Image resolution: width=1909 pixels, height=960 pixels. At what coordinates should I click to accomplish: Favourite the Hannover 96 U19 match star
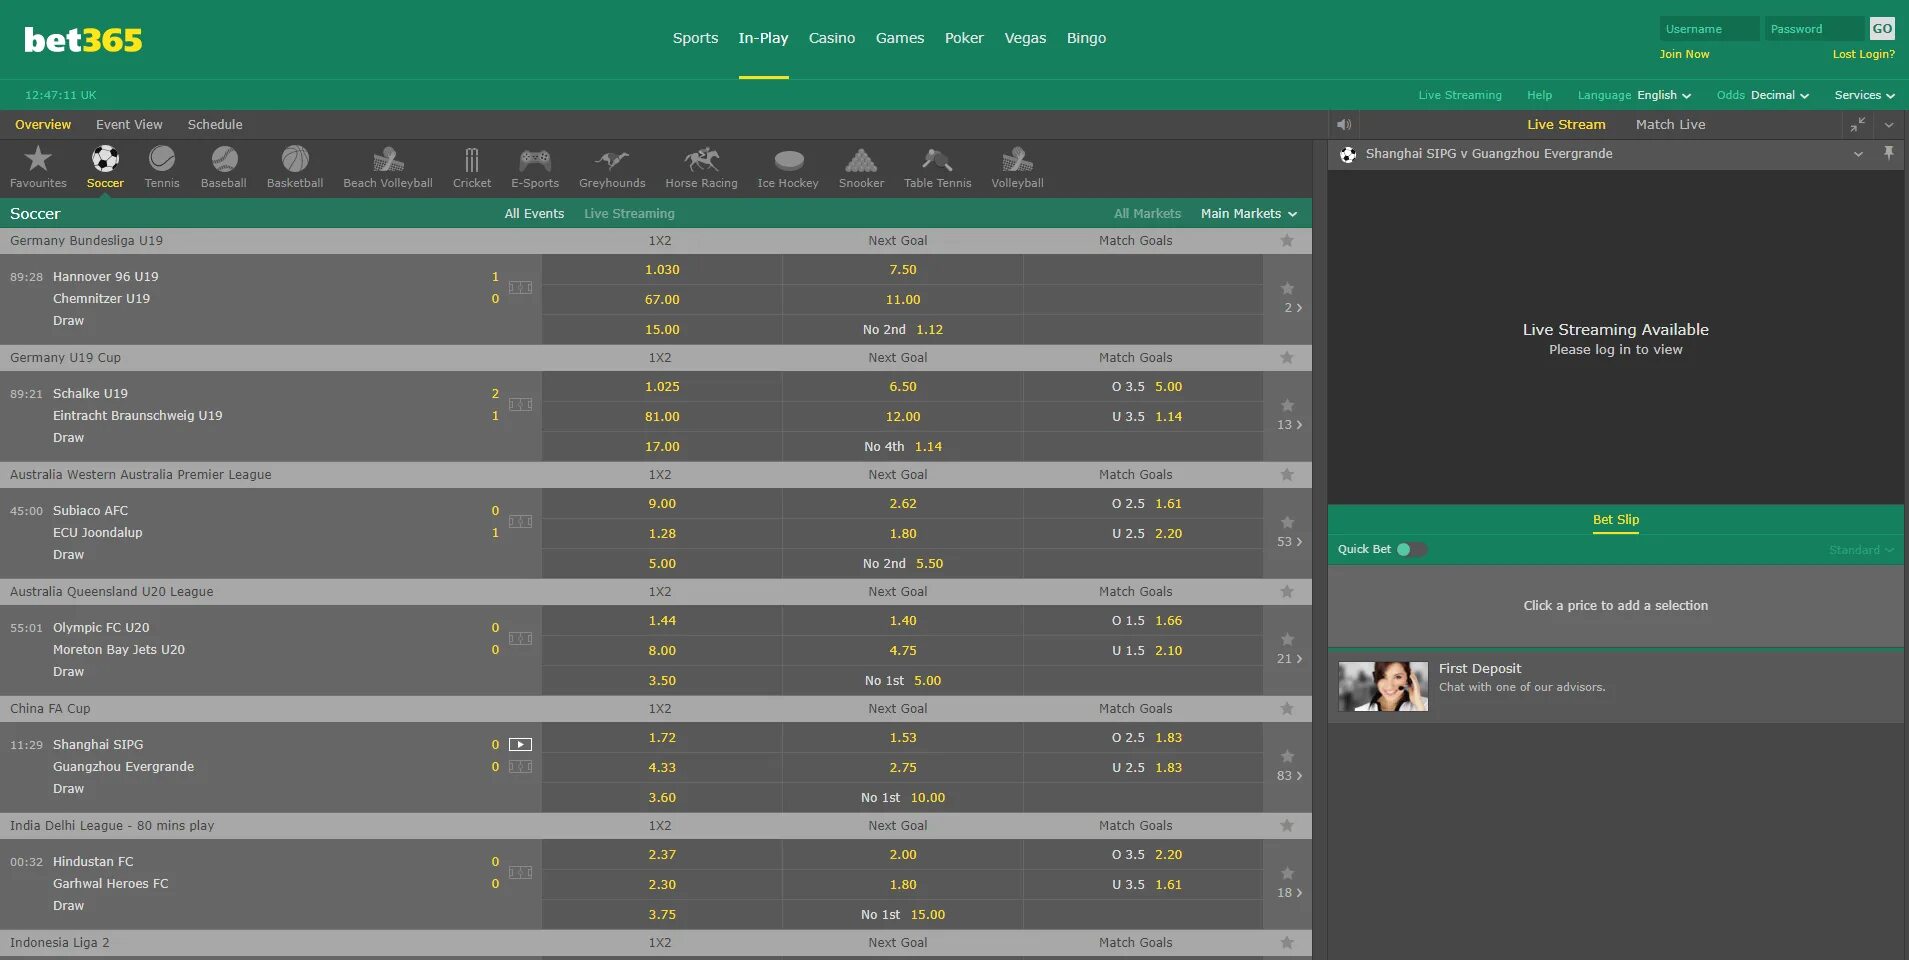pos(1288,289)
